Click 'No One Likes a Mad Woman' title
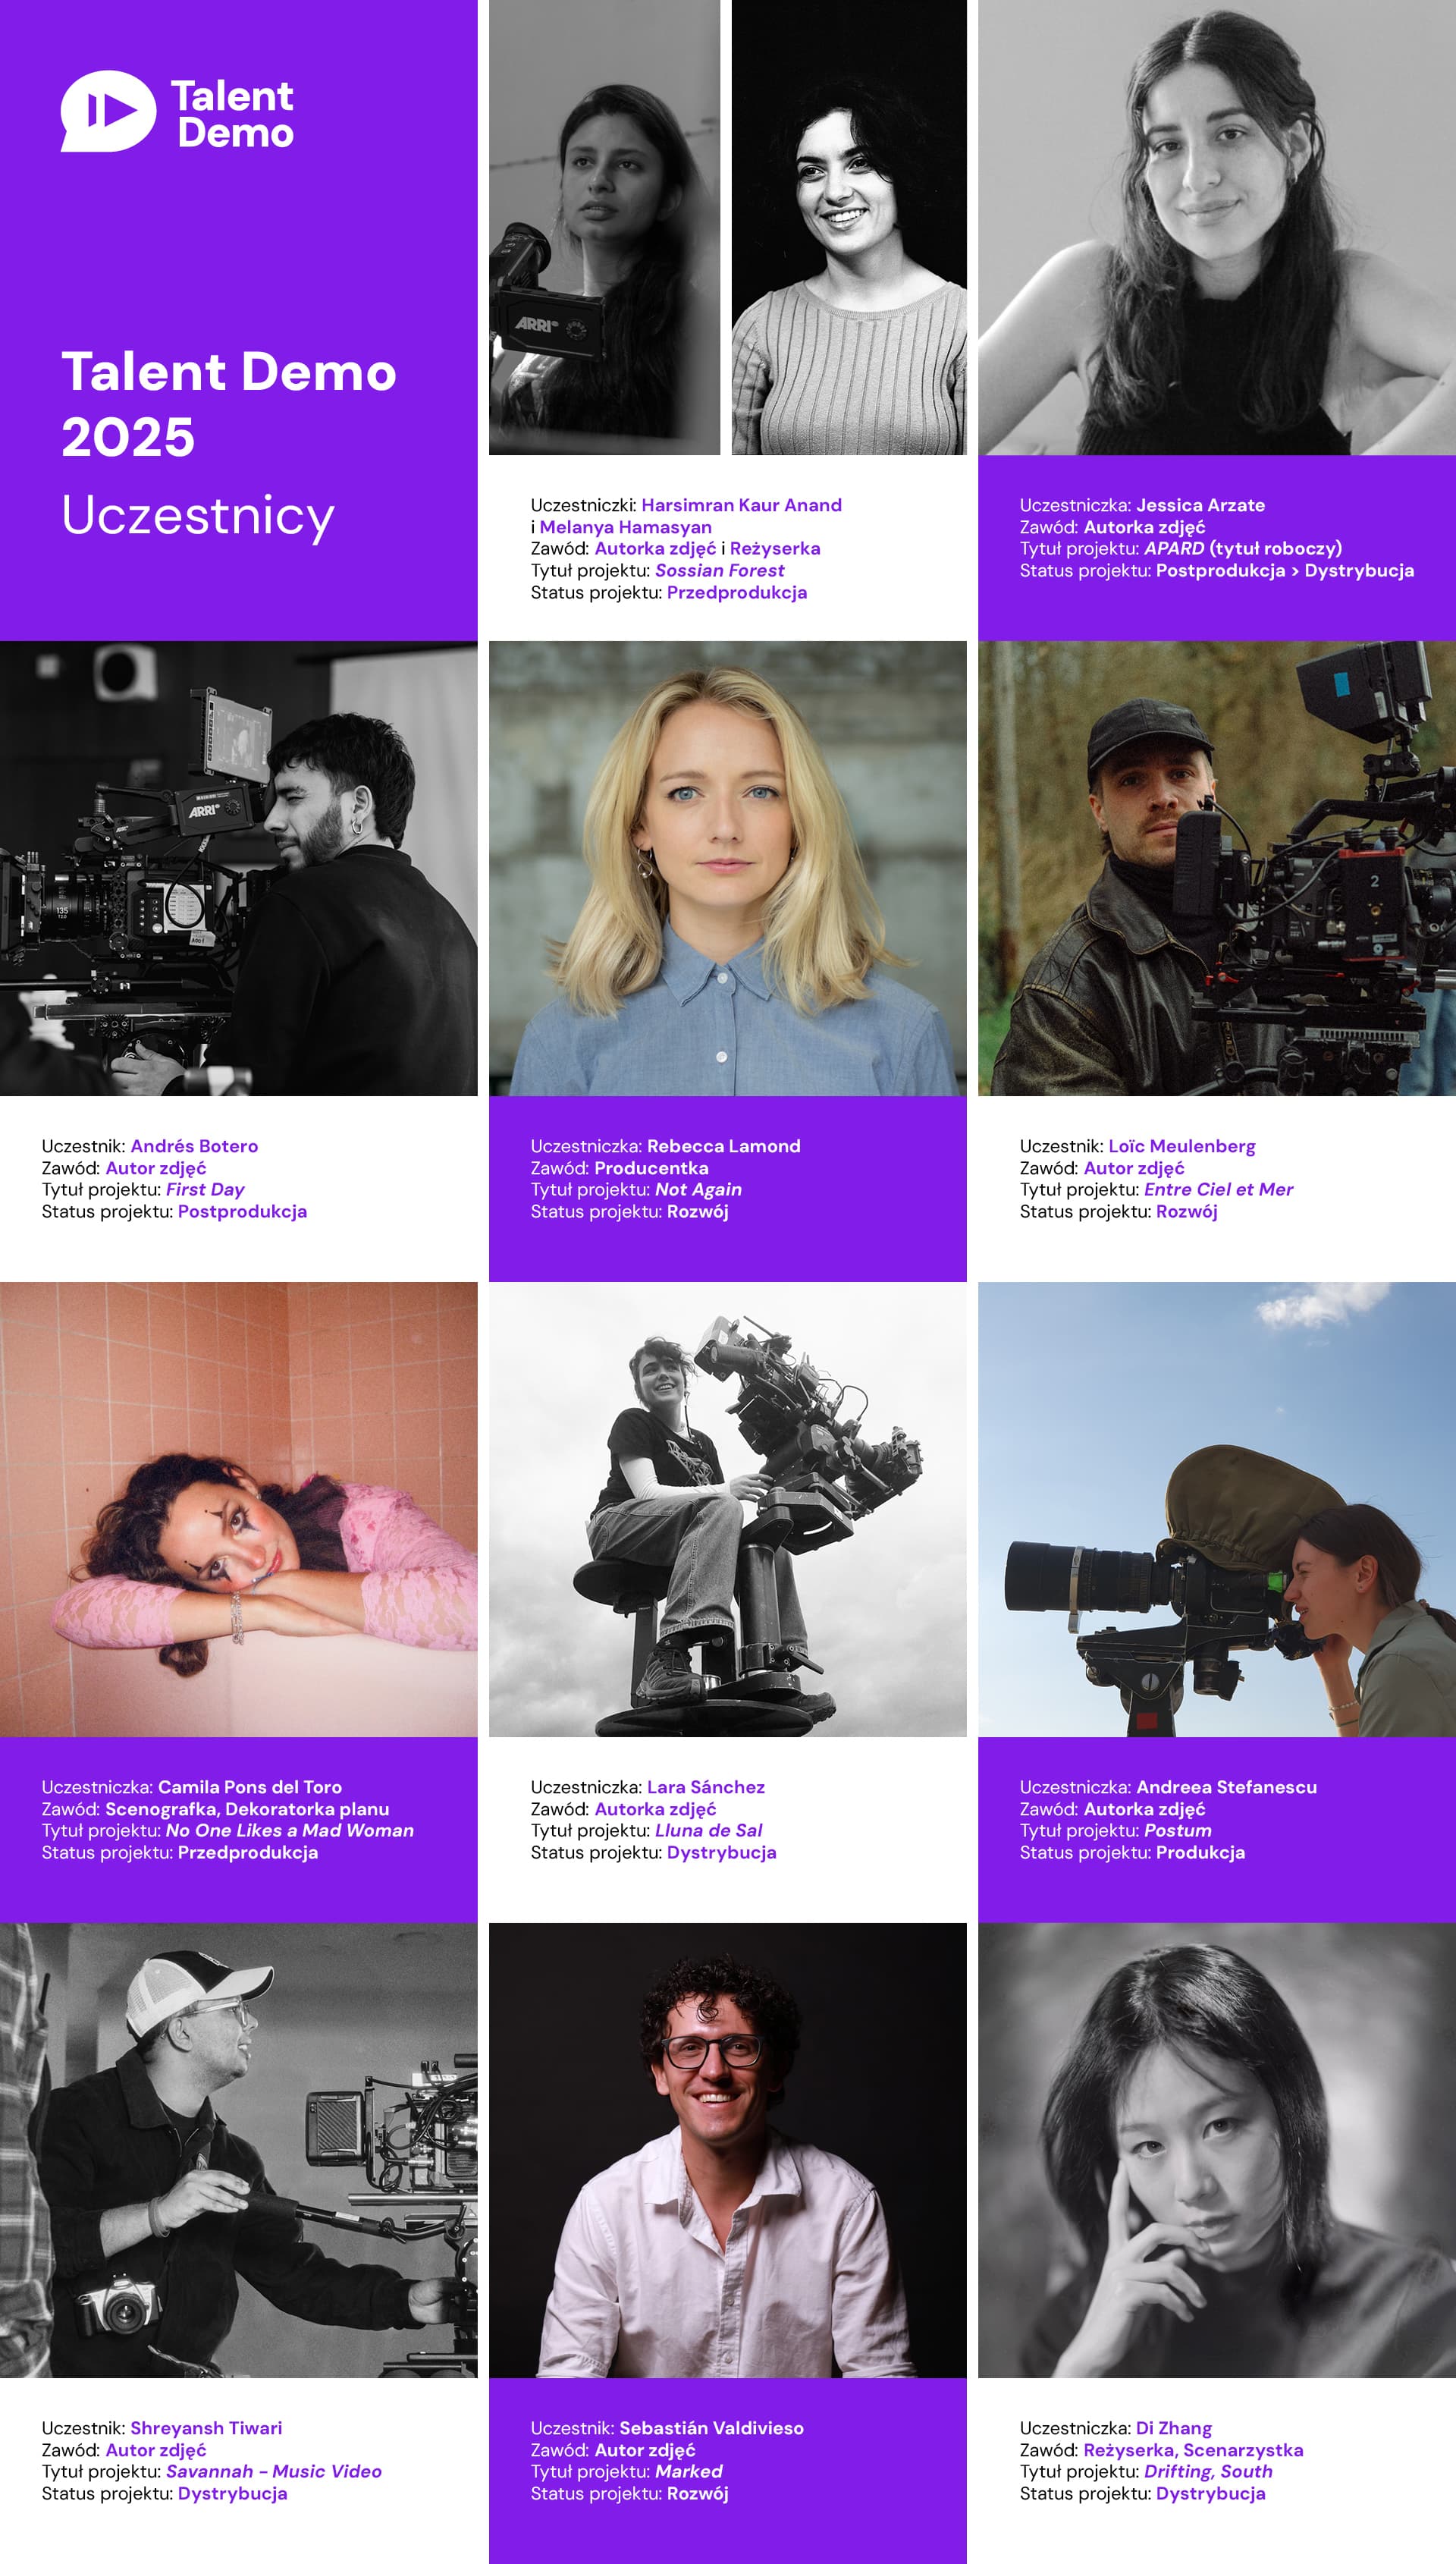This screenshot has height=2564, width=1456. coord(289,1830)
